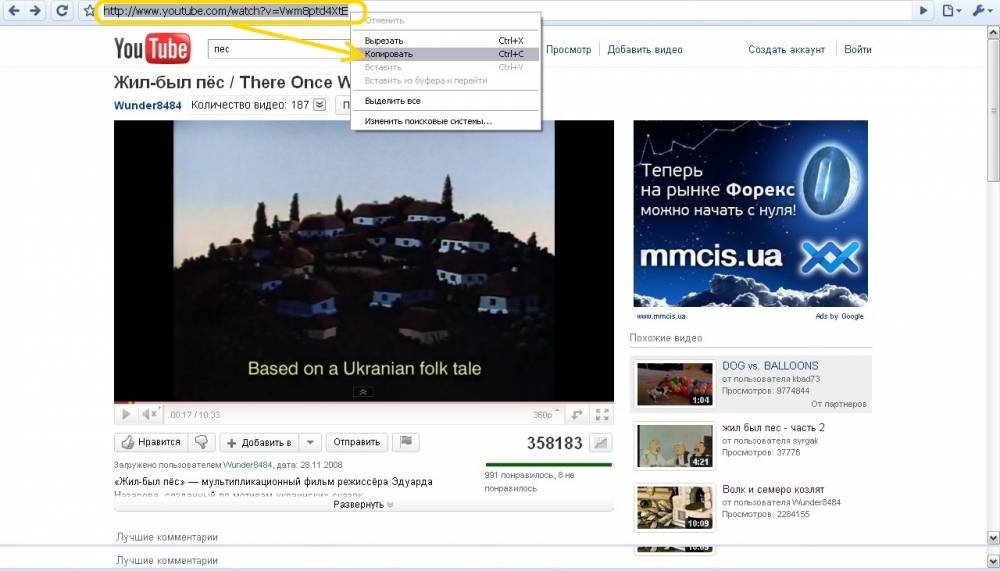Unmute the video with the speaker icon

(x=150, y=414)
